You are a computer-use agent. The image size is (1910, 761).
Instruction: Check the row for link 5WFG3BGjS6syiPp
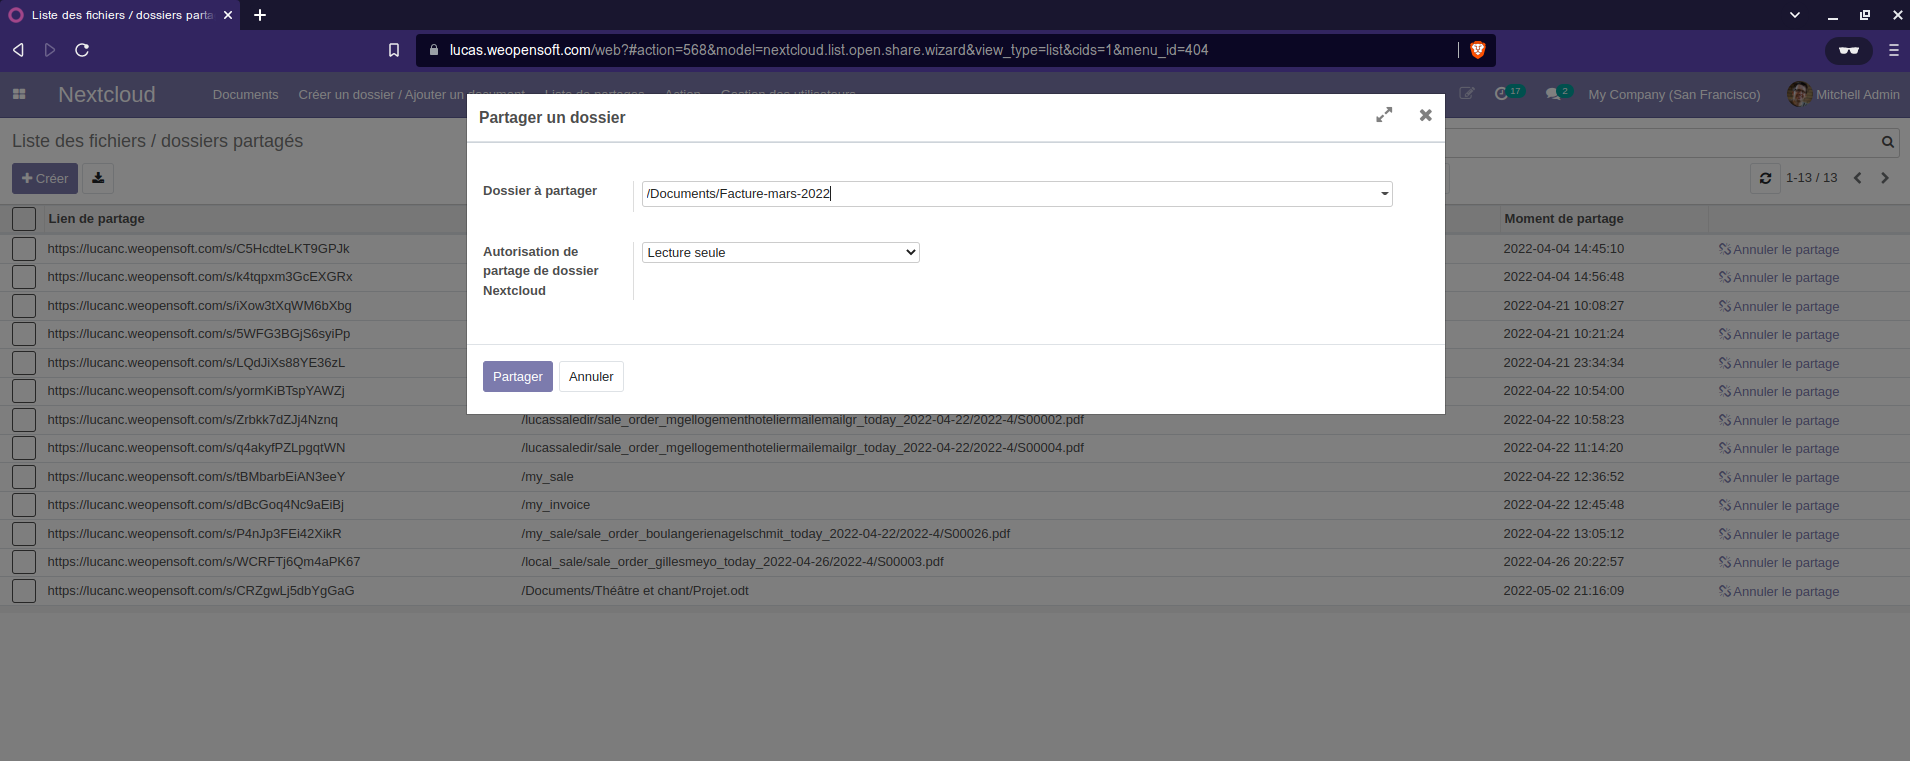pos(24,334)
